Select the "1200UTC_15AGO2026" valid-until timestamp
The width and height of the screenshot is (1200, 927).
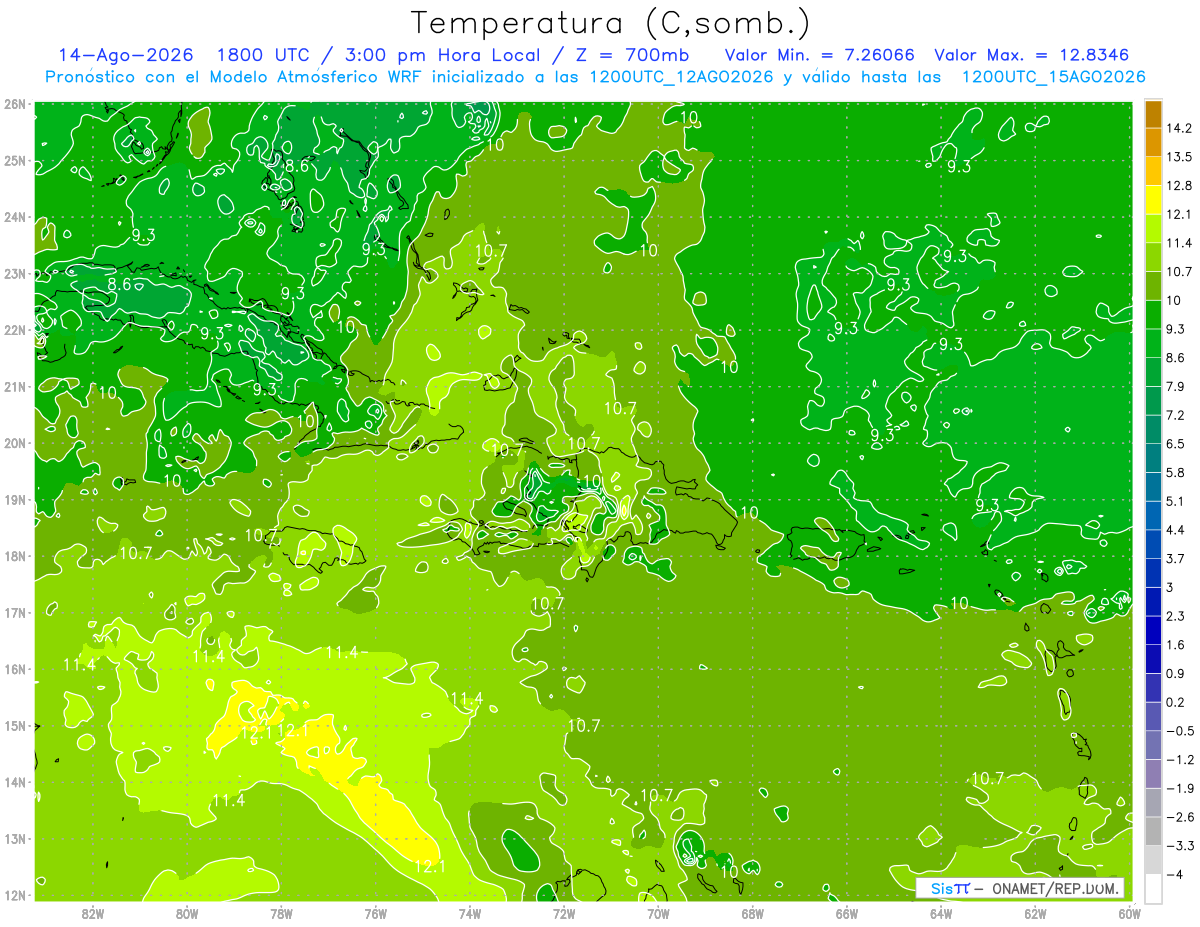pyautogui.click(x=1053, y=77)
